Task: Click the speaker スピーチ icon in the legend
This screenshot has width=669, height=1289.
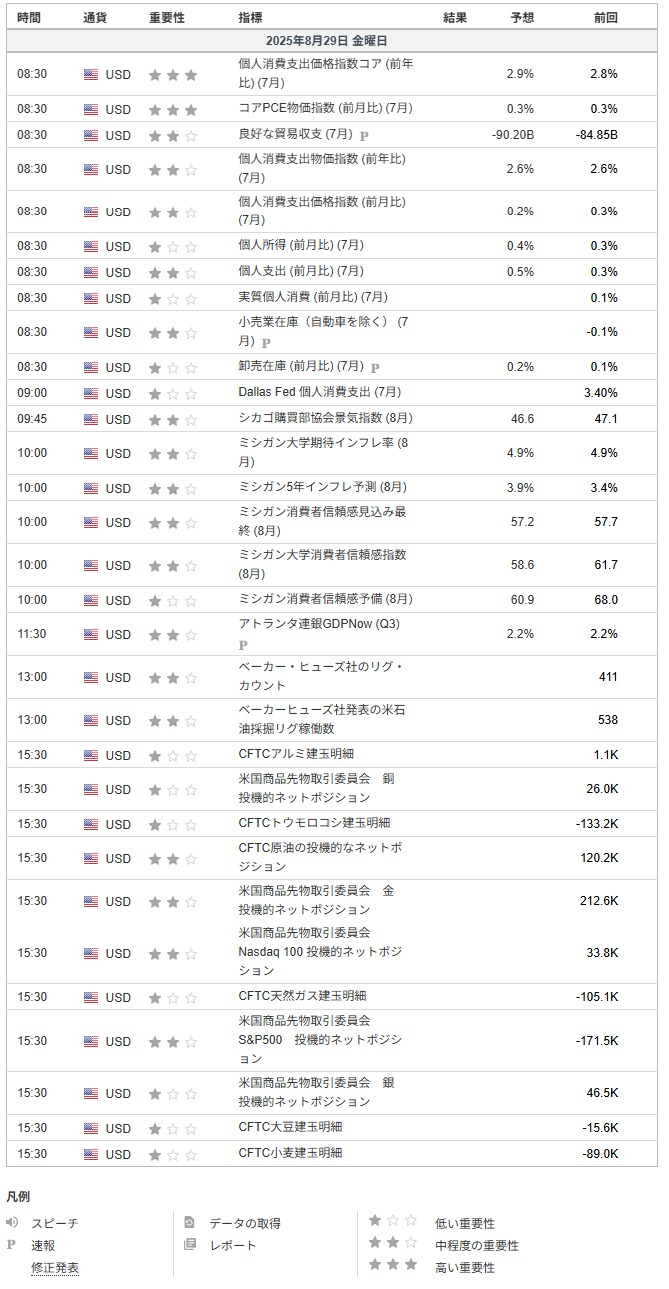Action: 12,1222
